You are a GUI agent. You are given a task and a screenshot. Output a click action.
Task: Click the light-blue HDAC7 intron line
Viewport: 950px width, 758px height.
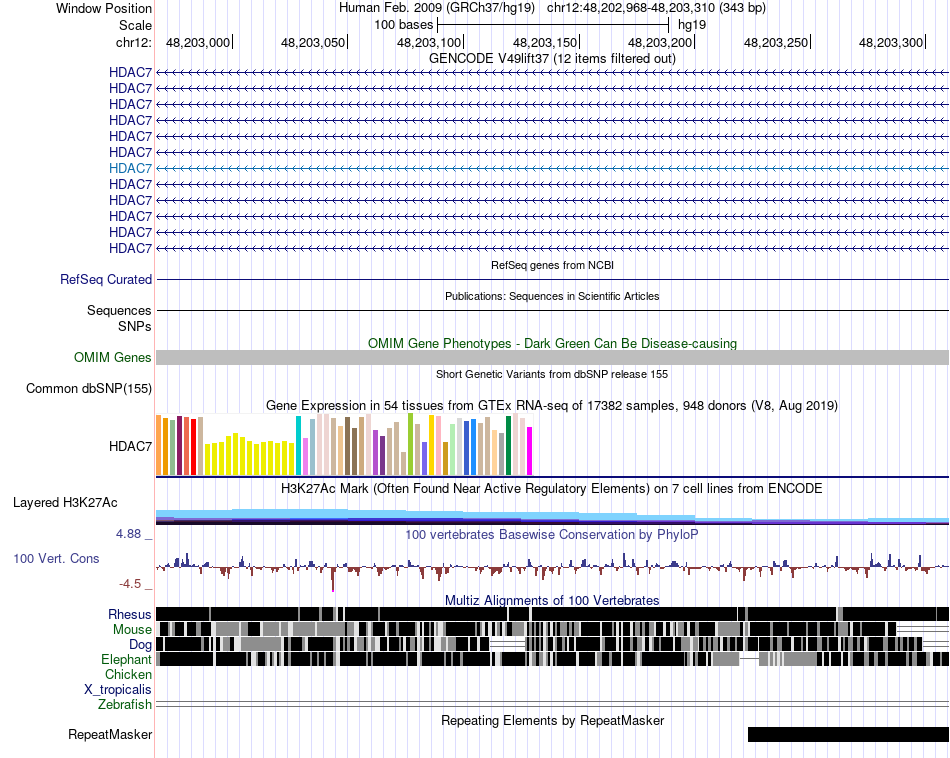coord(553,168)
